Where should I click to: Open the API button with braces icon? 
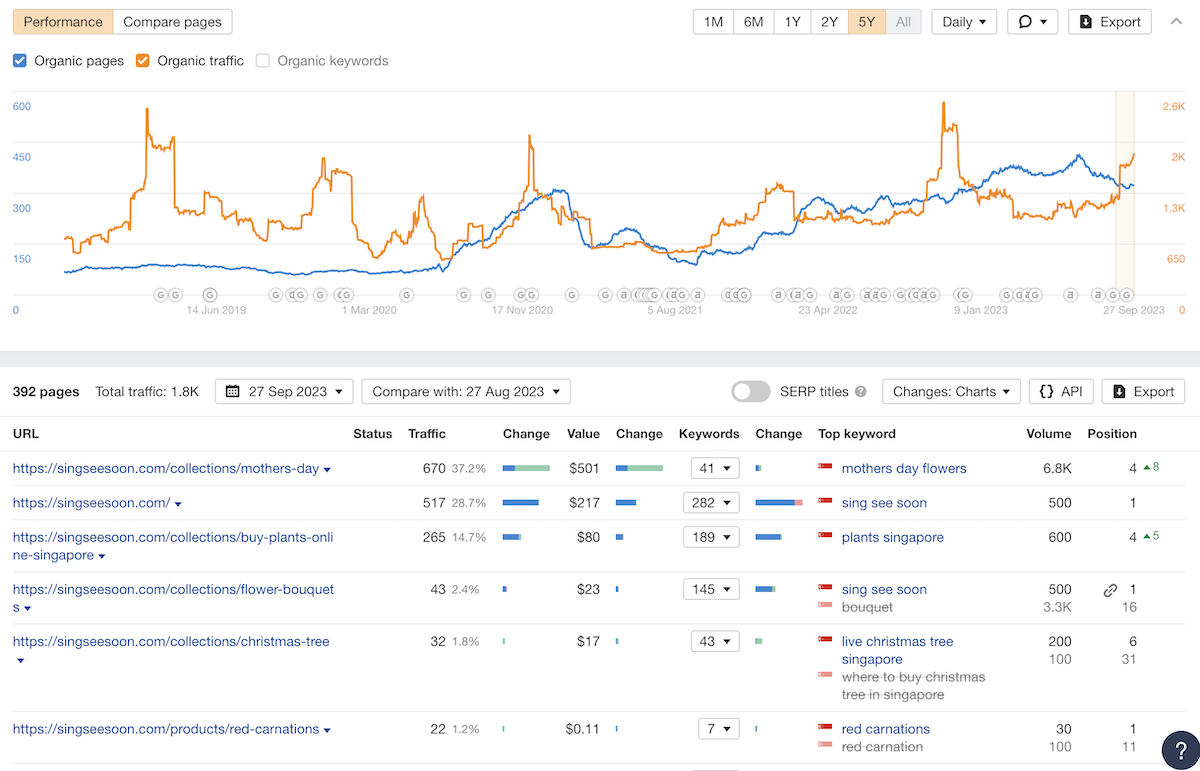click(x=1061, y=392)
